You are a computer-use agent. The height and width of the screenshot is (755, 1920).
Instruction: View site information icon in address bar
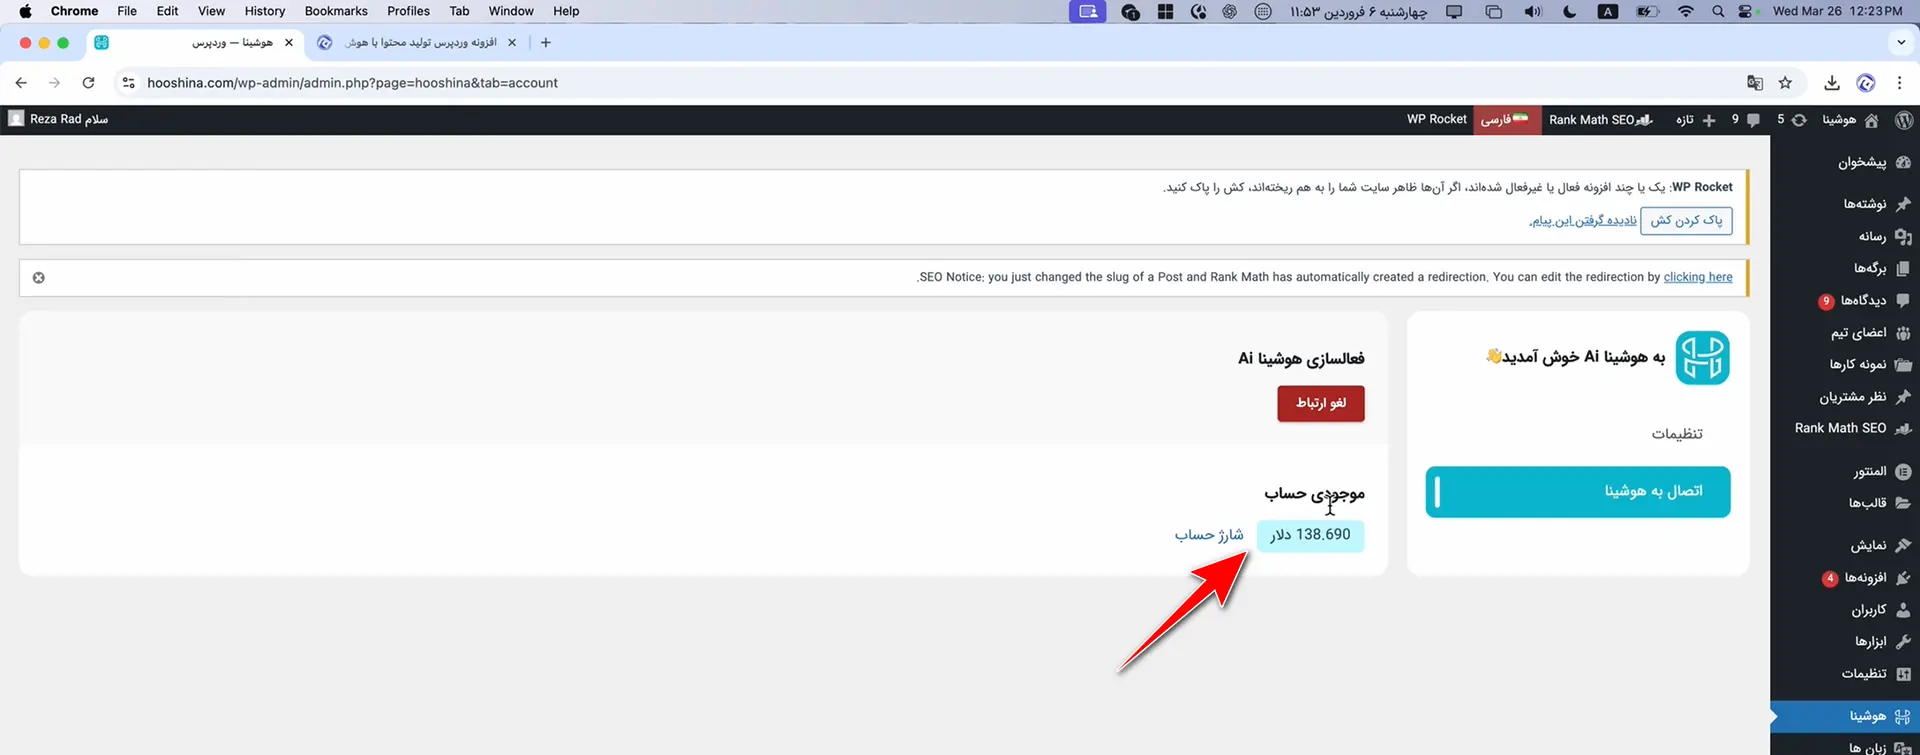(x=128, y=83)
